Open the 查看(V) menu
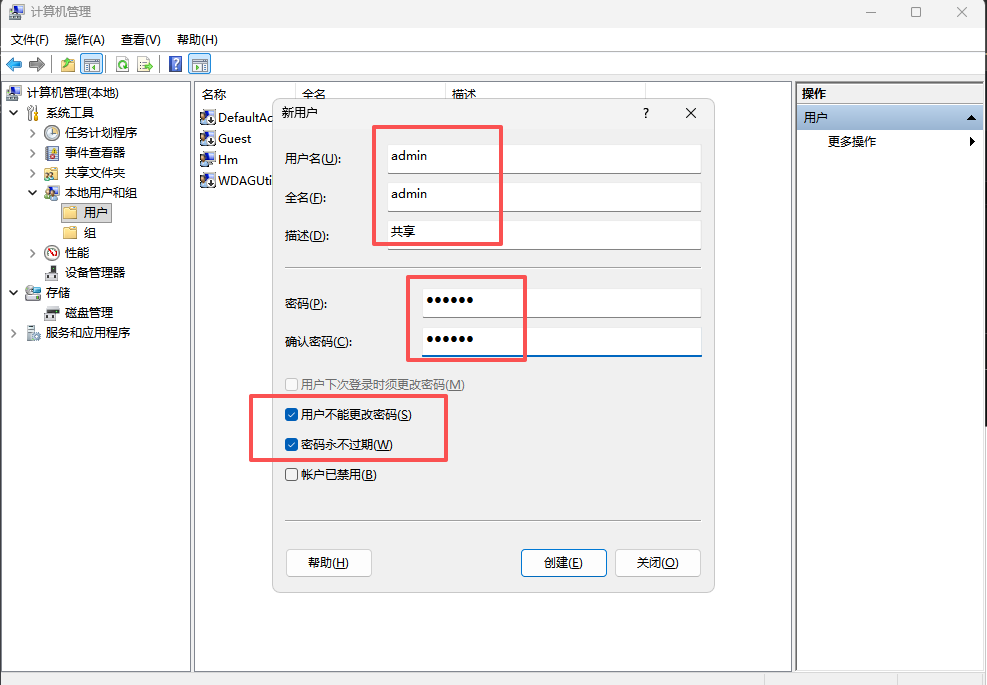Screen dimensions: 987x685 tap(140, 40)
